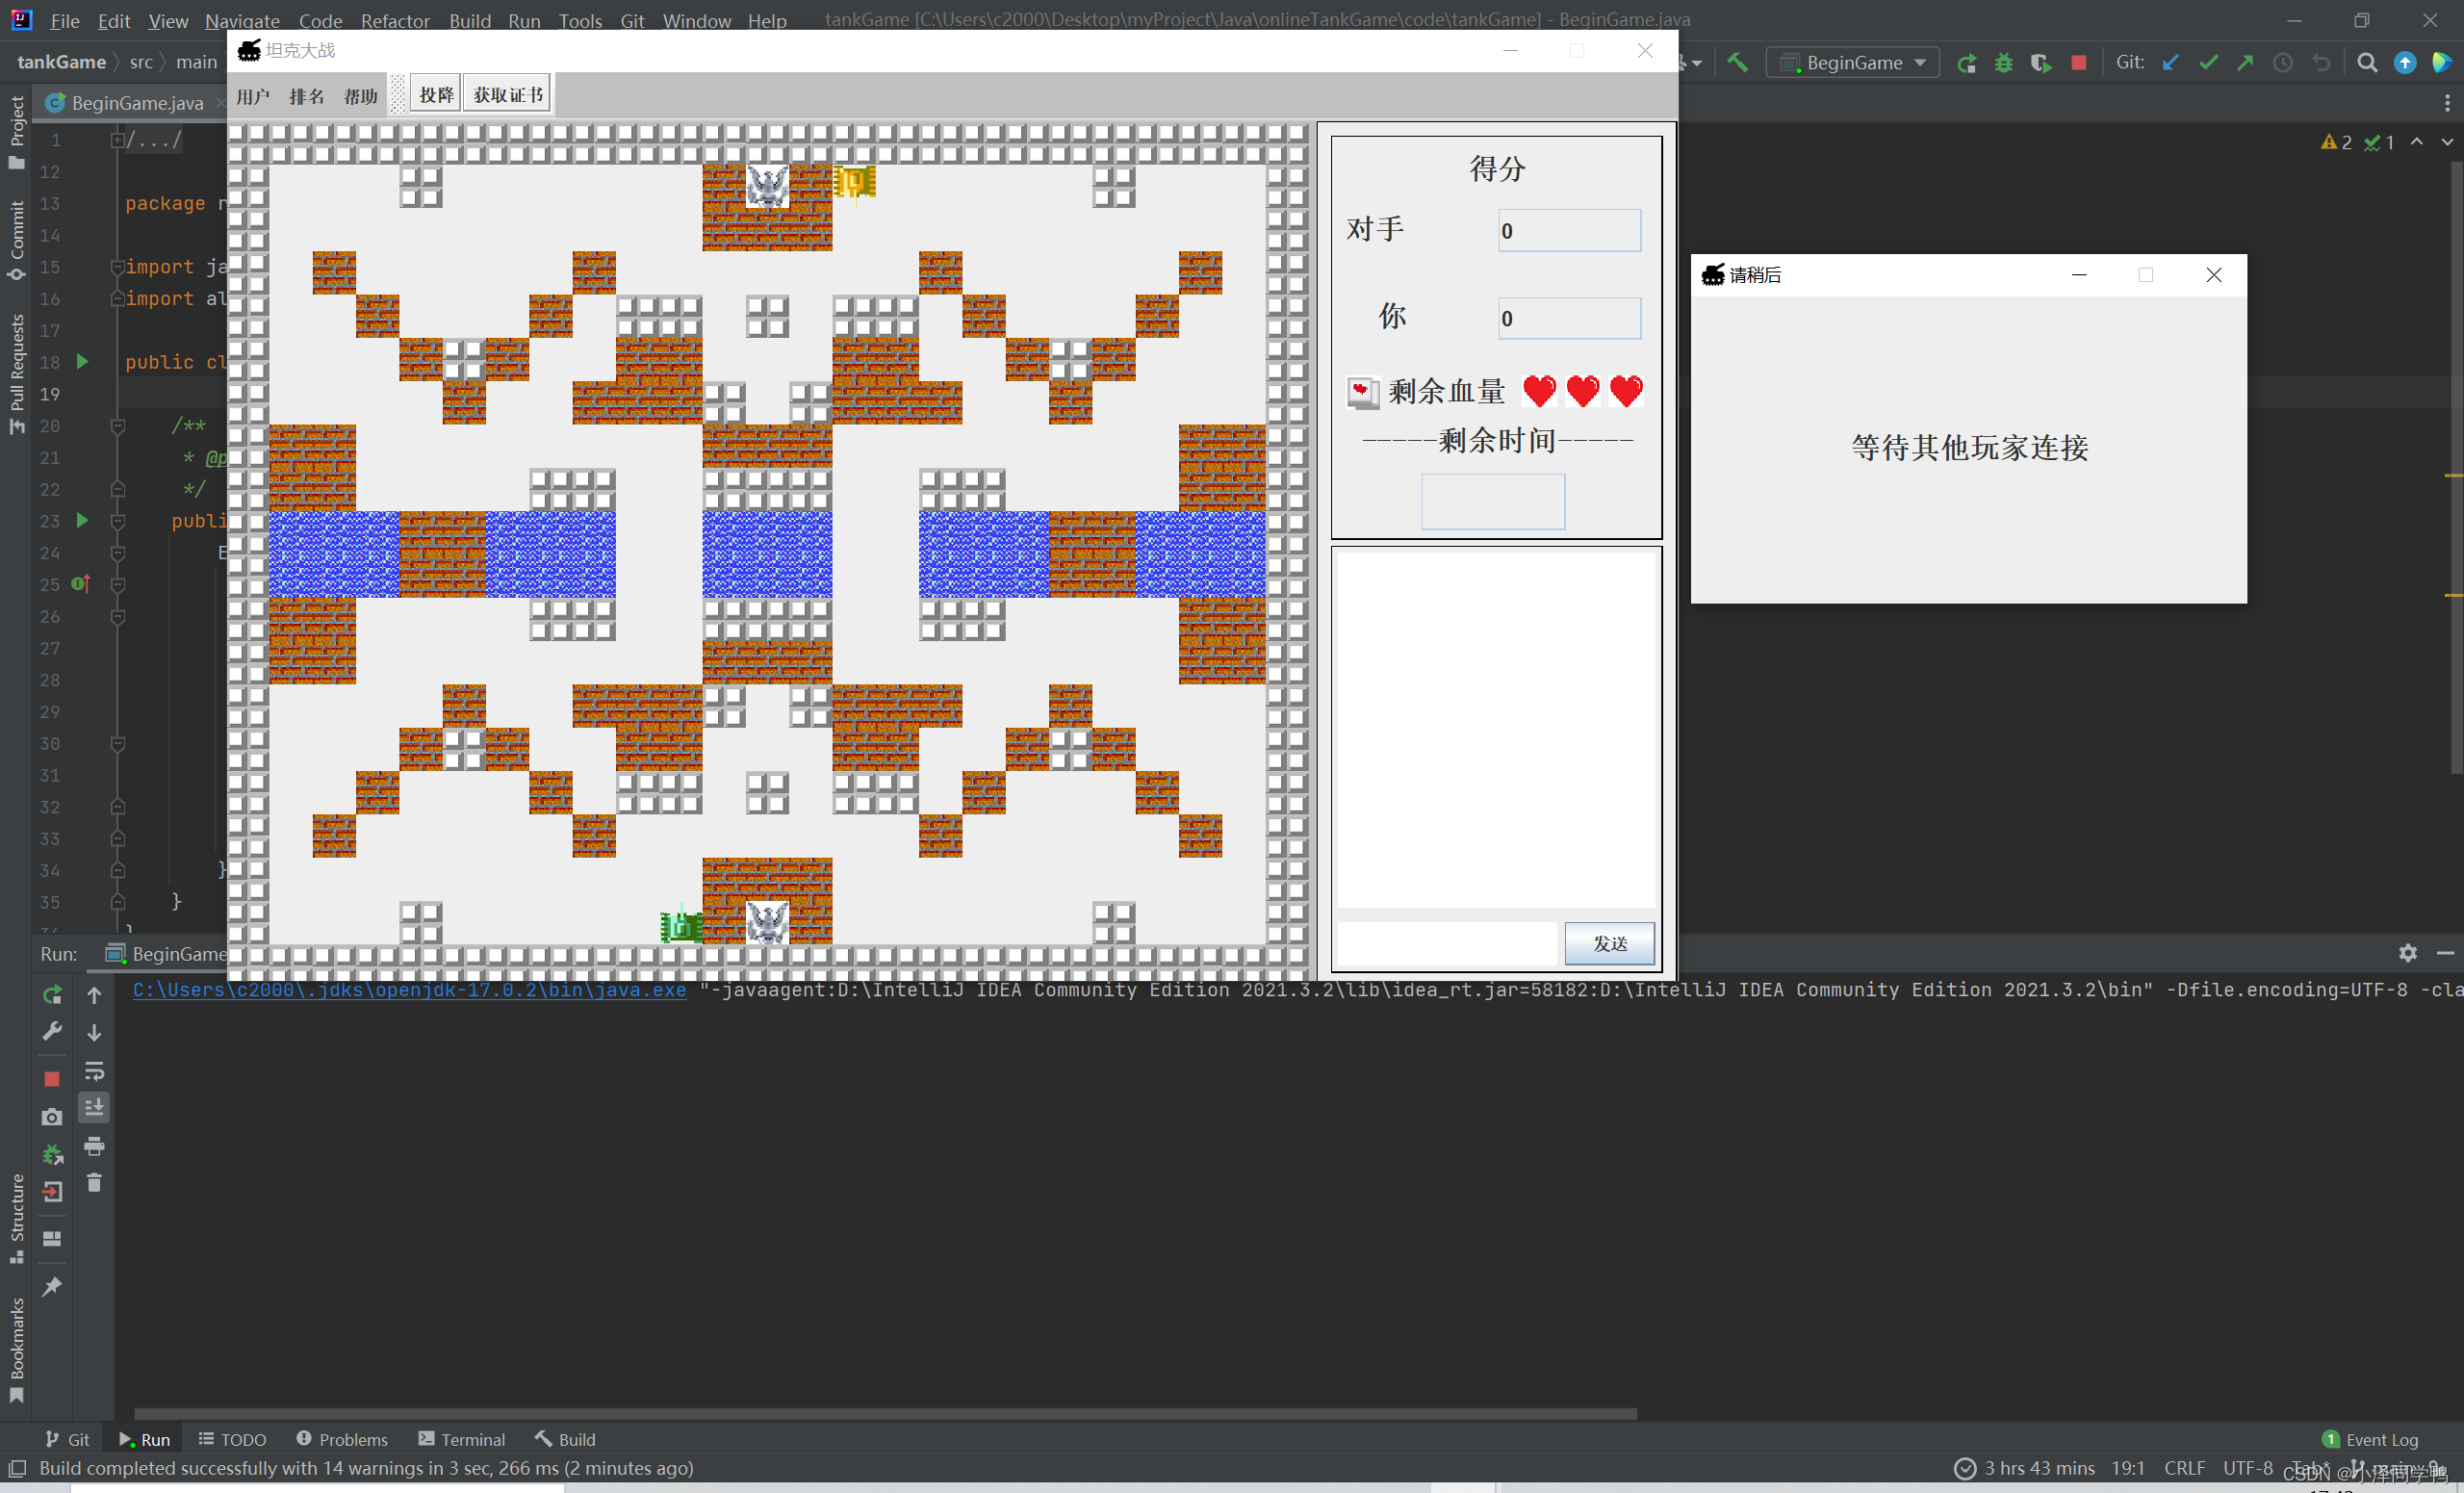Toggle scroll to end in Run console

[94, 1107]
